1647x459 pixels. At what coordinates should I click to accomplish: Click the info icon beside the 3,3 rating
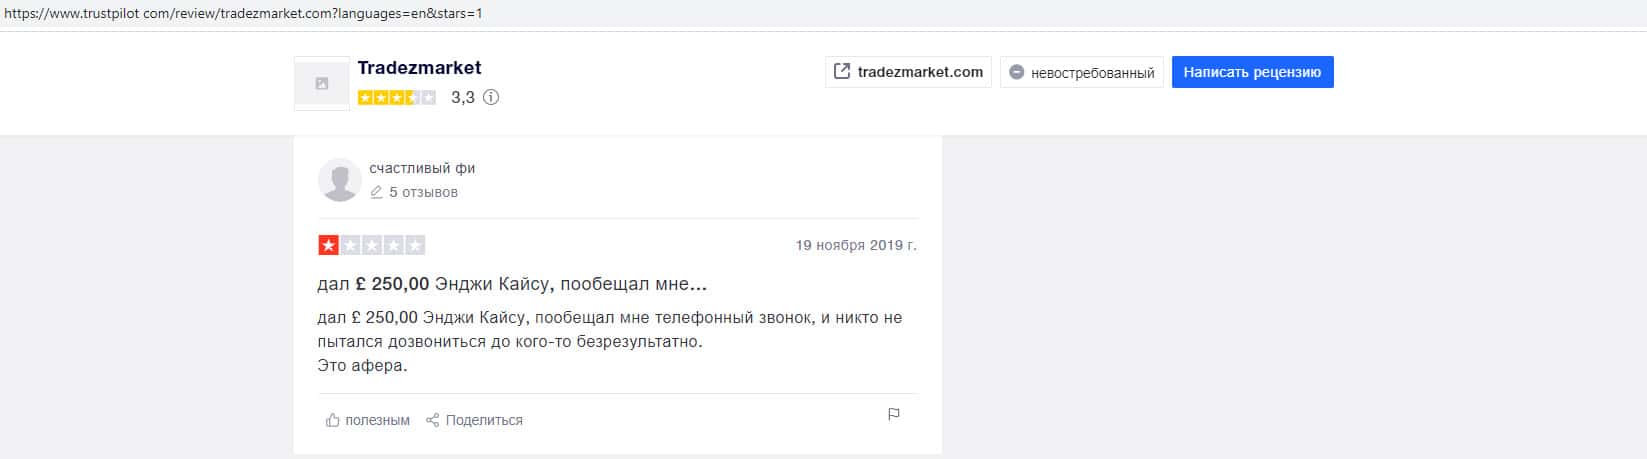491,98
